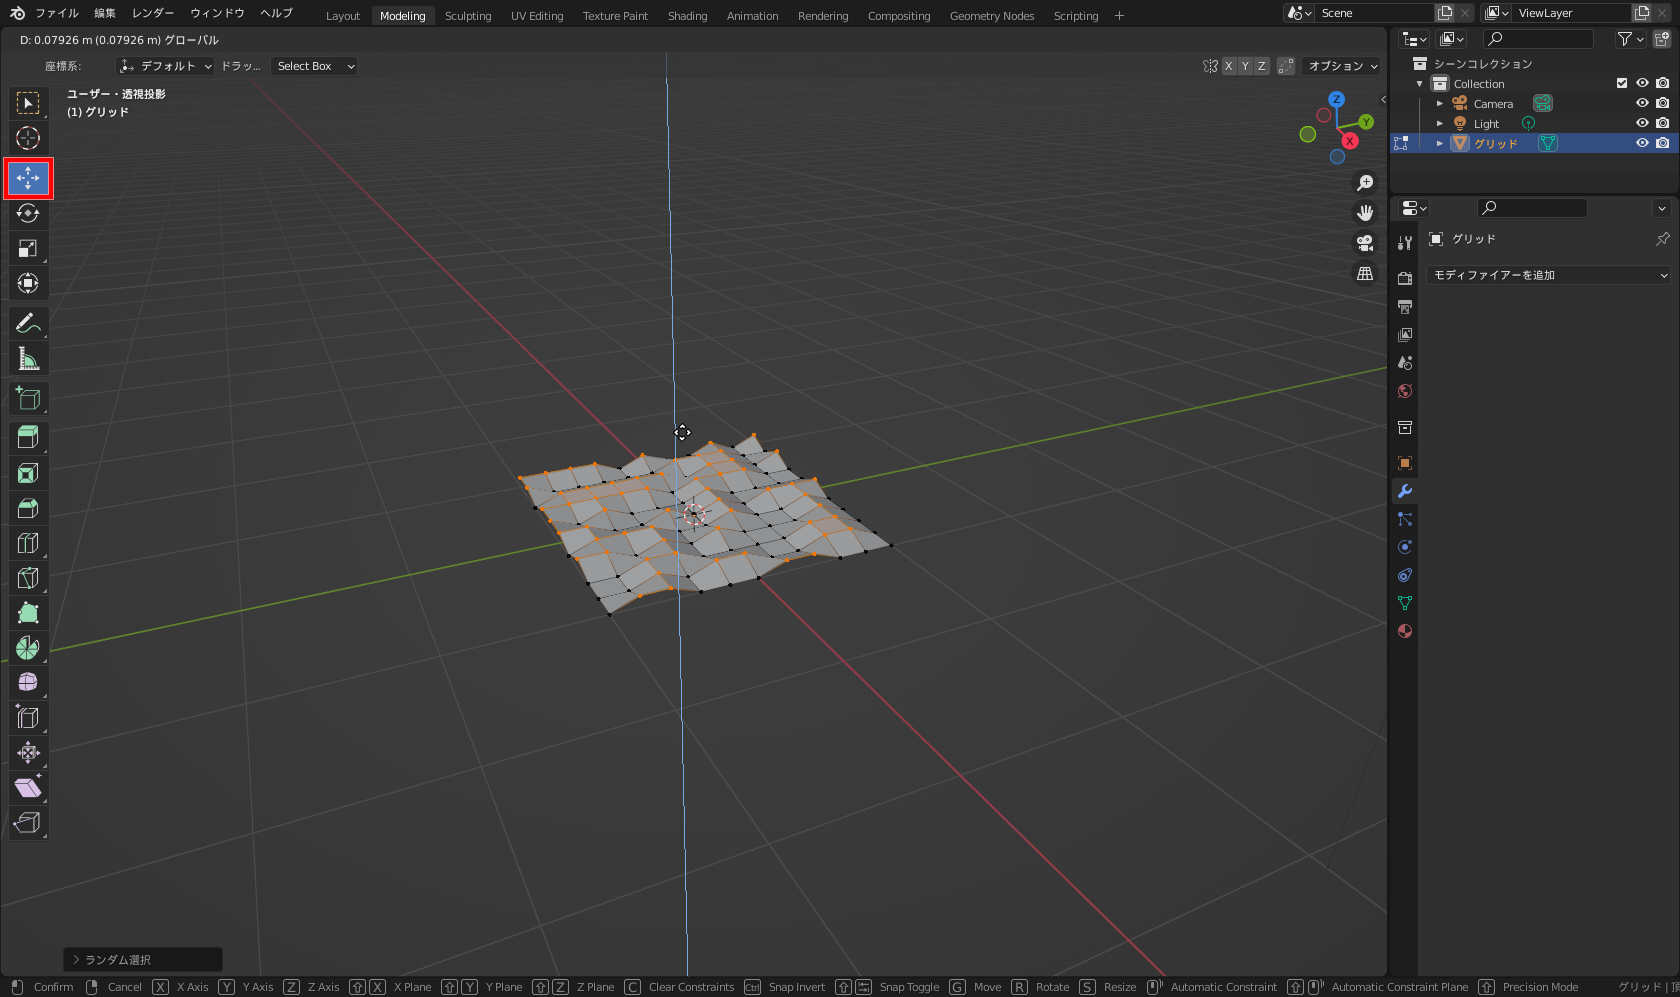The height and width of the screenshot is (997, 1680).
Task: Activate the combined Transform tool
Action: 28,283
